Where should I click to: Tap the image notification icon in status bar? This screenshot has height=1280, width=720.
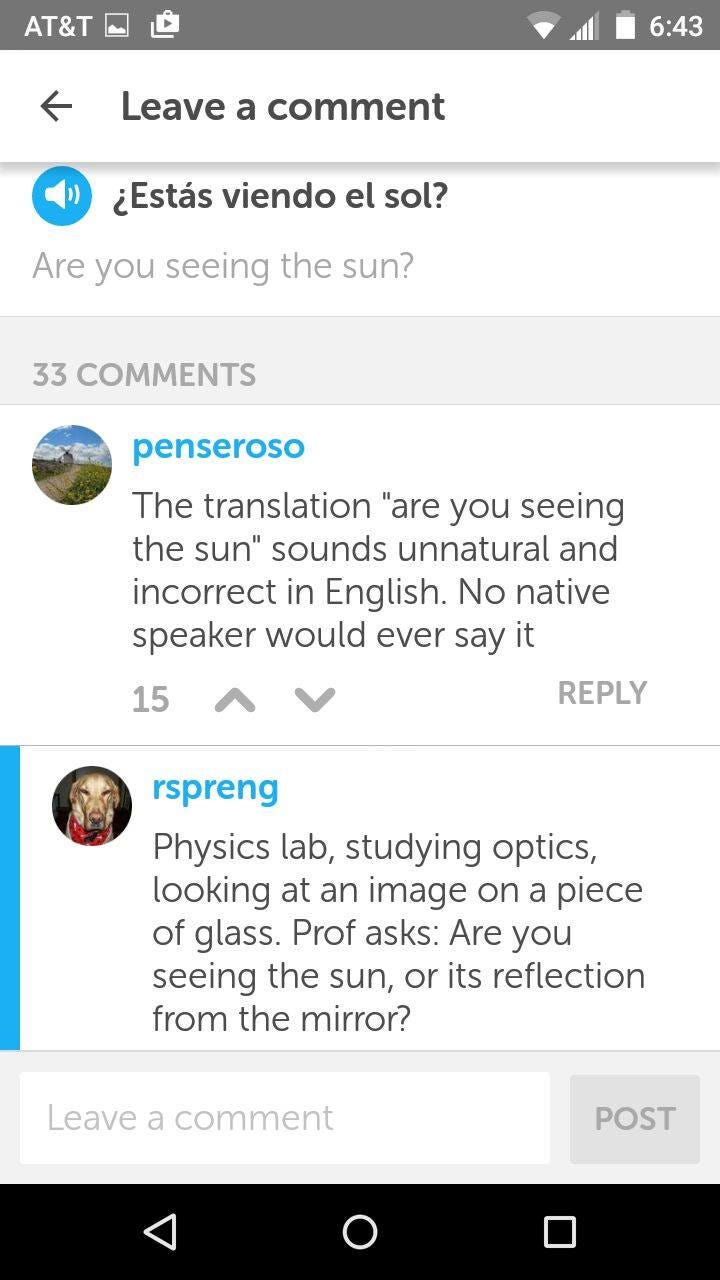tap(117, 26)
